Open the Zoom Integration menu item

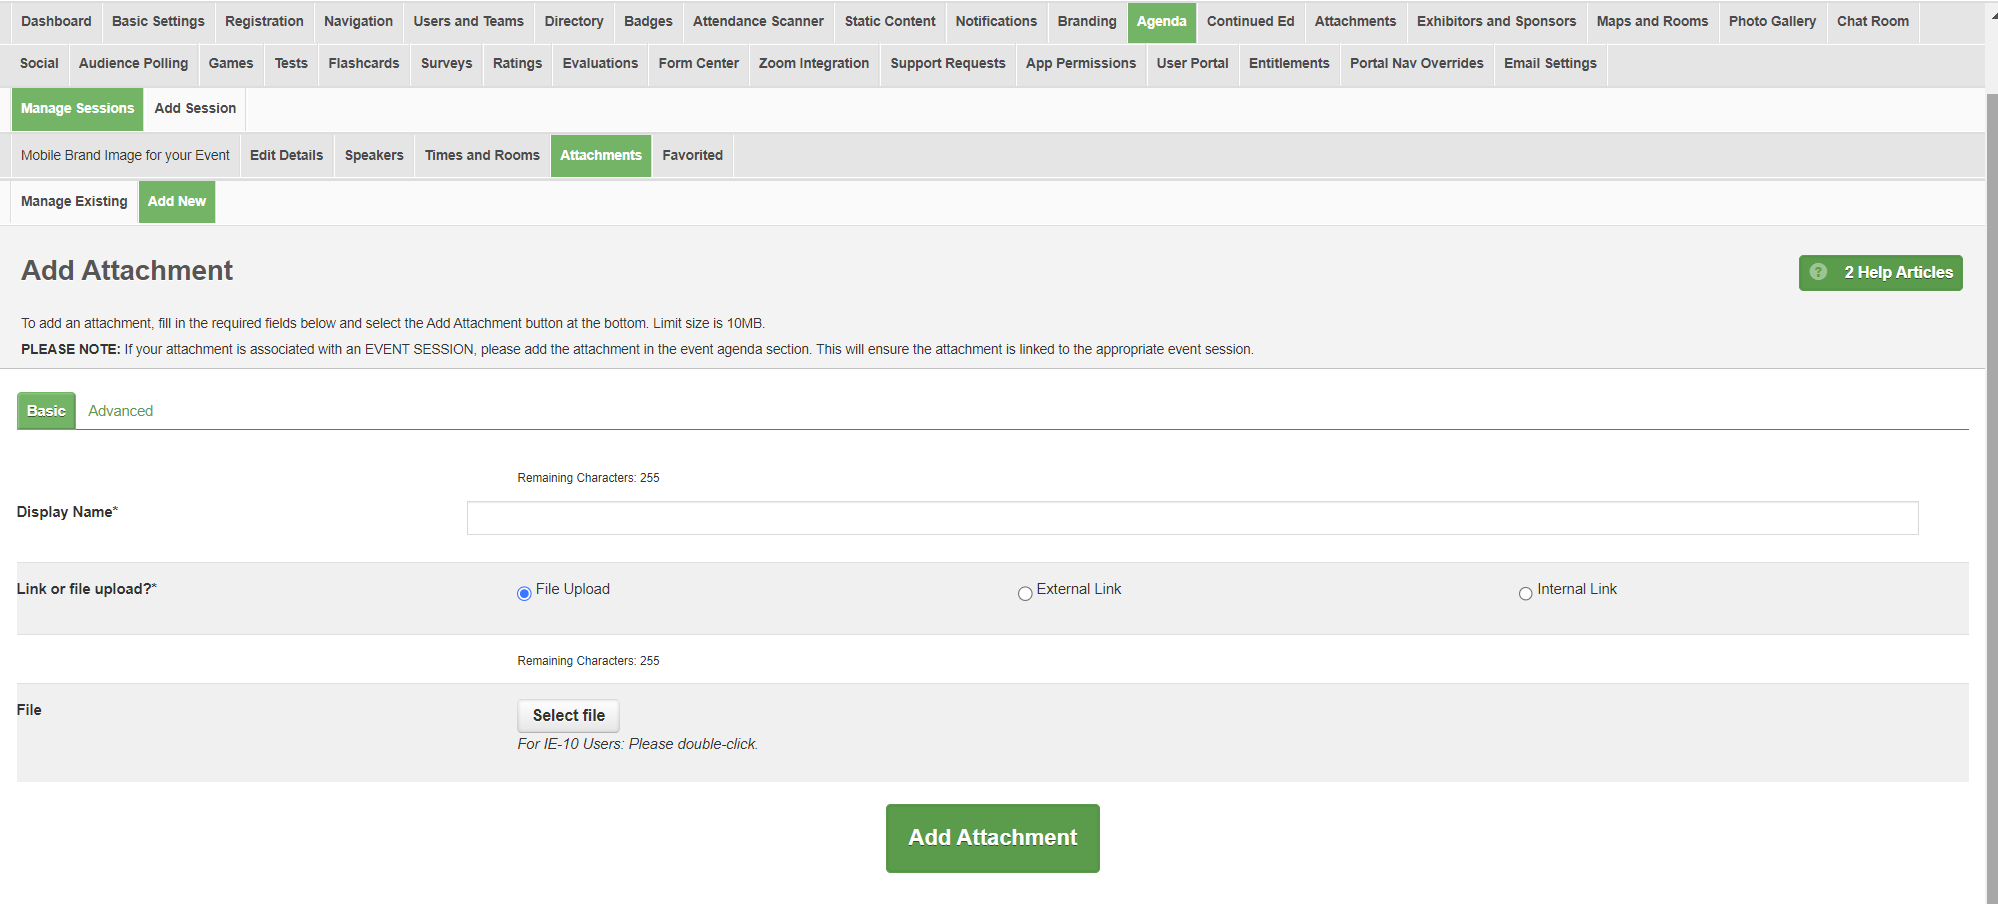pos(813,63)
